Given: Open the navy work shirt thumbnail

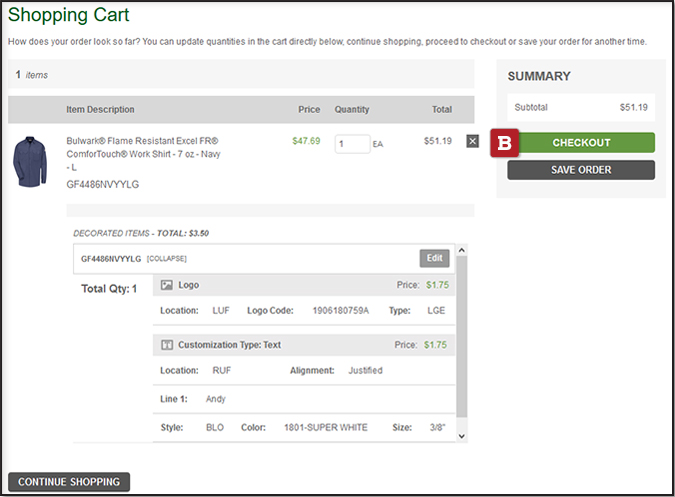Looking at the screenshot, I should 30,162.
